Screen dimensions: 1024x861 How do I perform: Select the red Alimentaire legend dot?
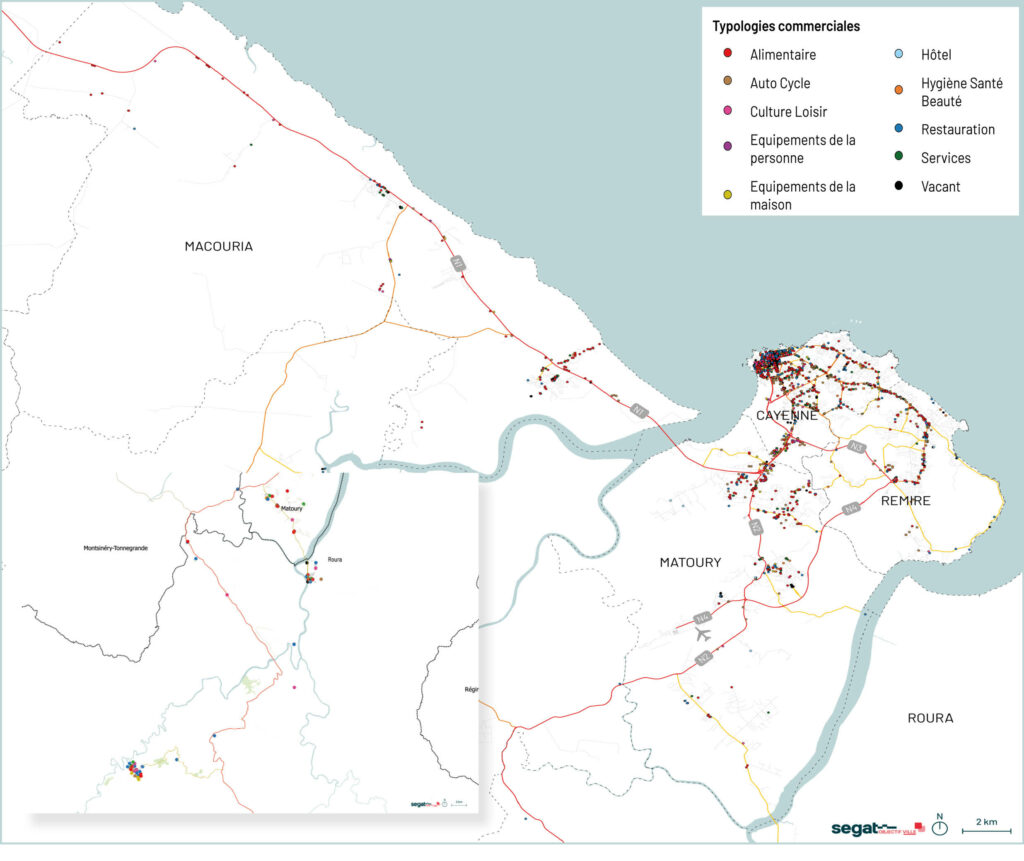727,55
